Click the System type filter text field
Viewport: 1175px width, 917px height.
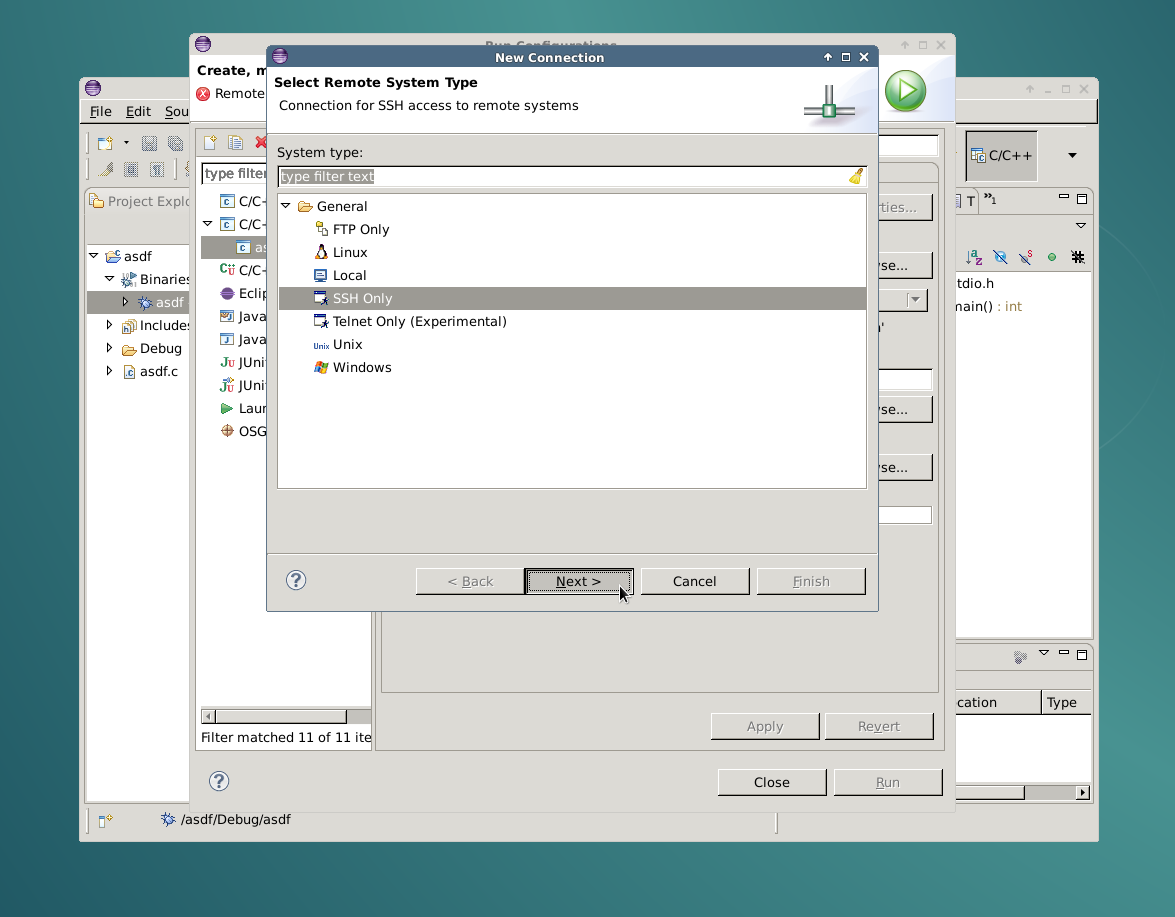coord(560,176)
